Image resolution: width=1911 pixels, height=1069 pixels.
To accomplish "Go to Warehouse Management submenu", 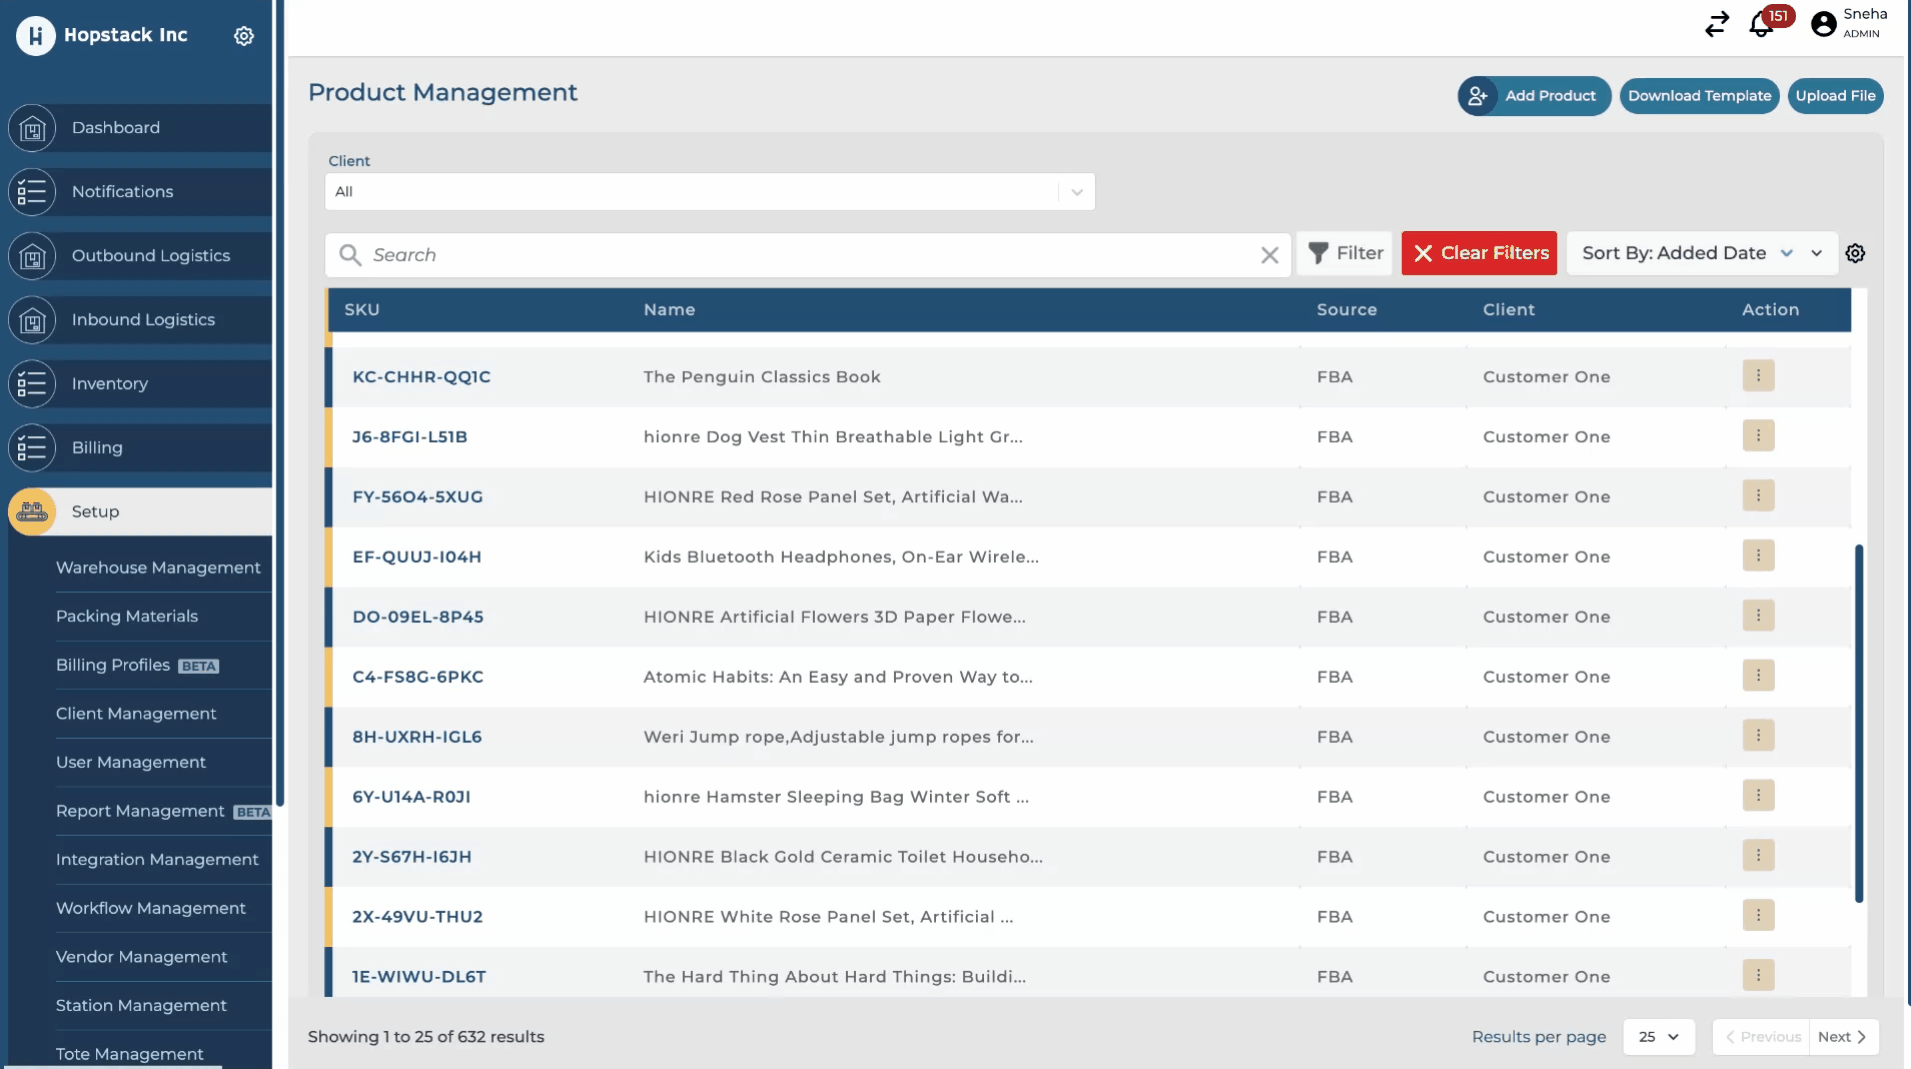I will tap(158, 568).
